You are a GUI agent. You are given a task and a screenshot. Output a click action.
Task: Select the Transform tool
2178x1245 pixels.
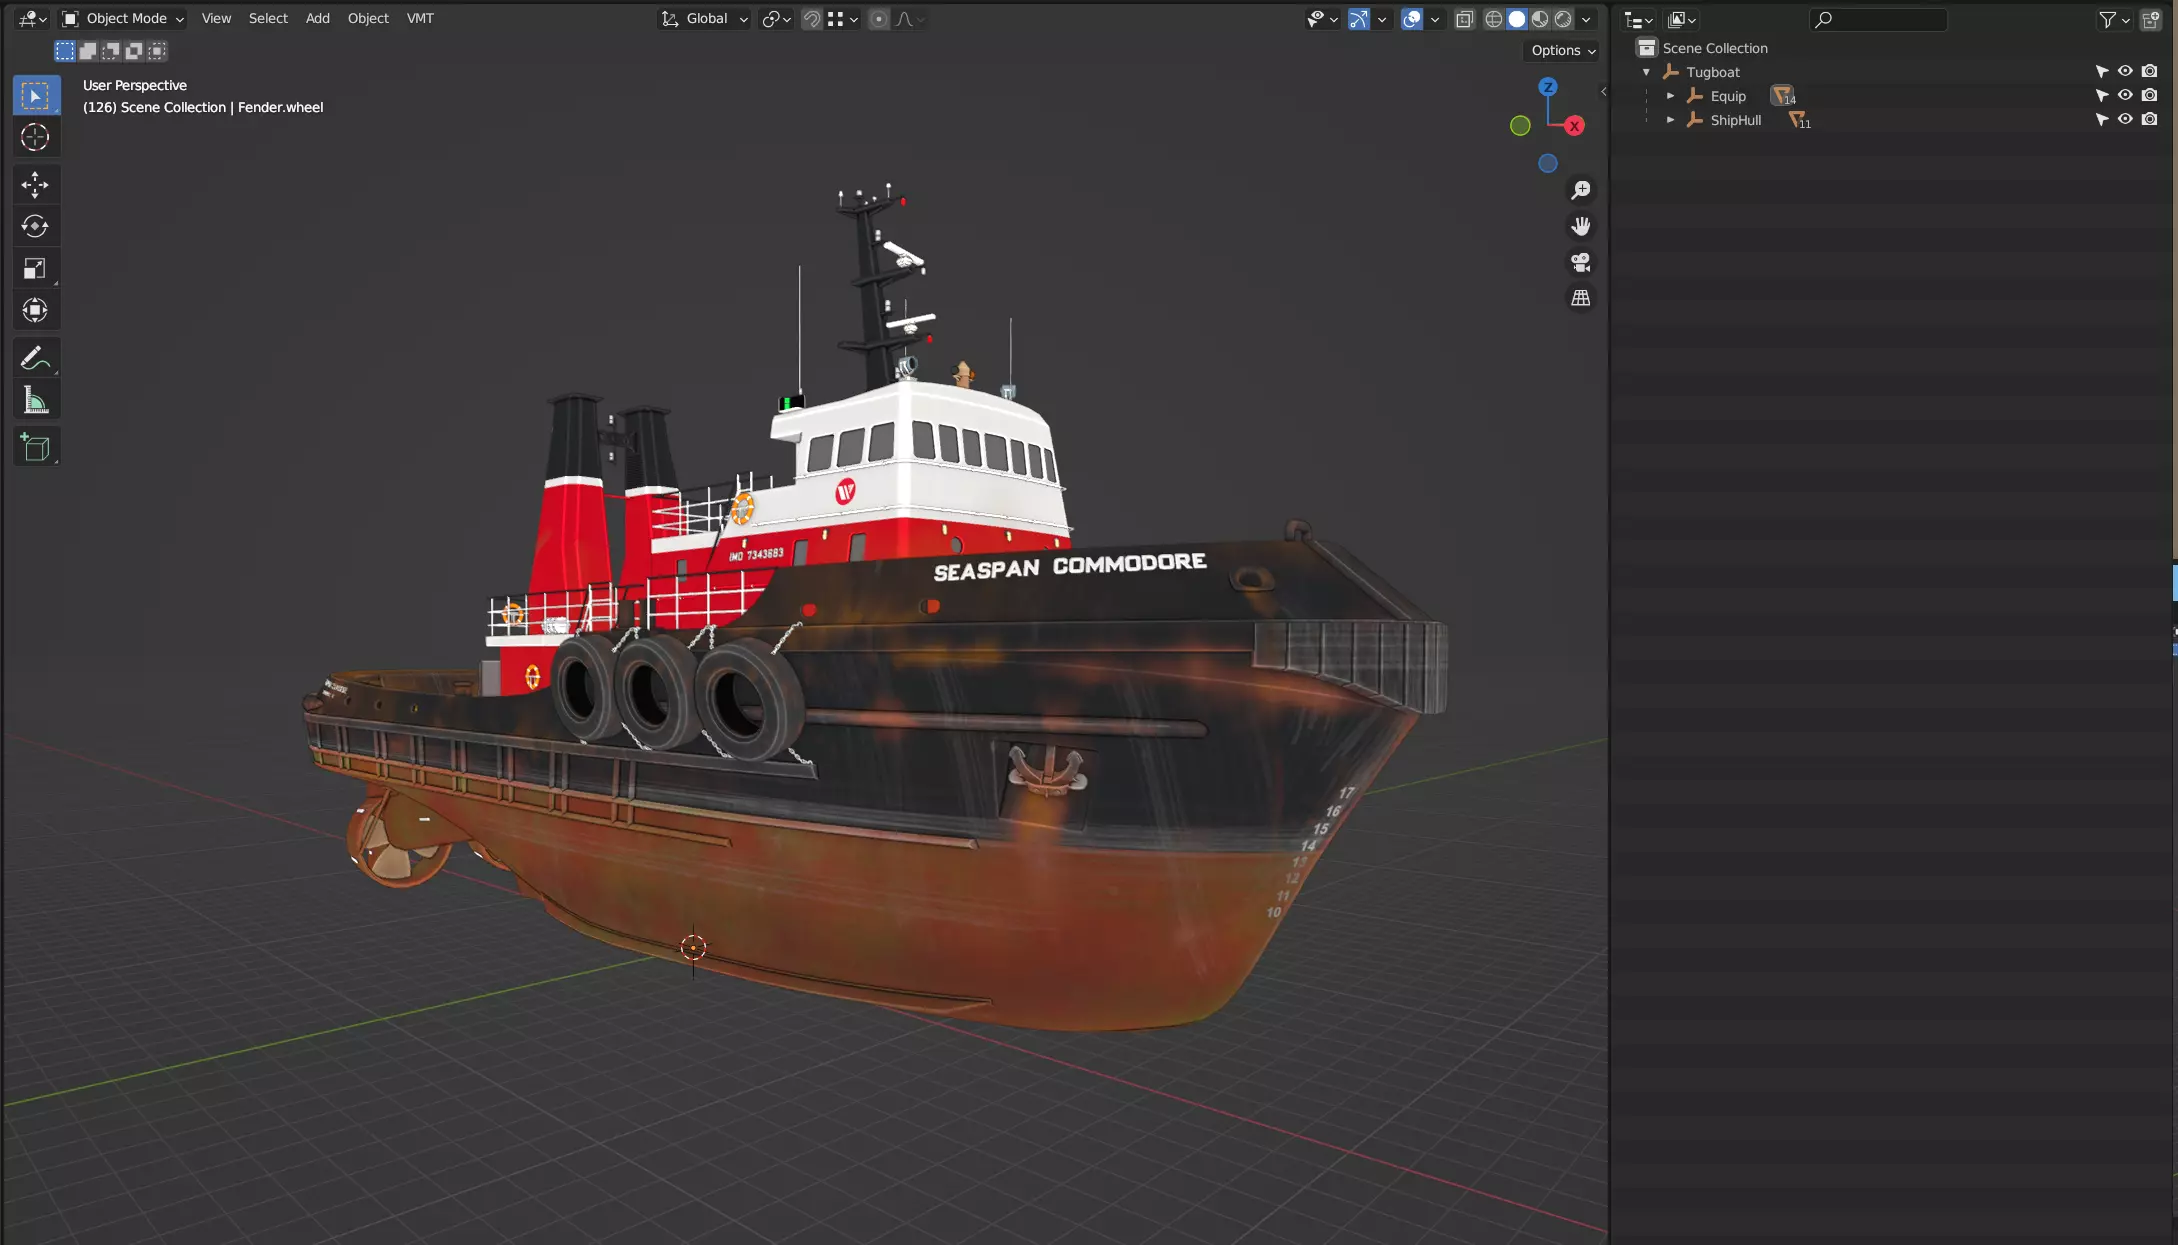tap(36, 310)
